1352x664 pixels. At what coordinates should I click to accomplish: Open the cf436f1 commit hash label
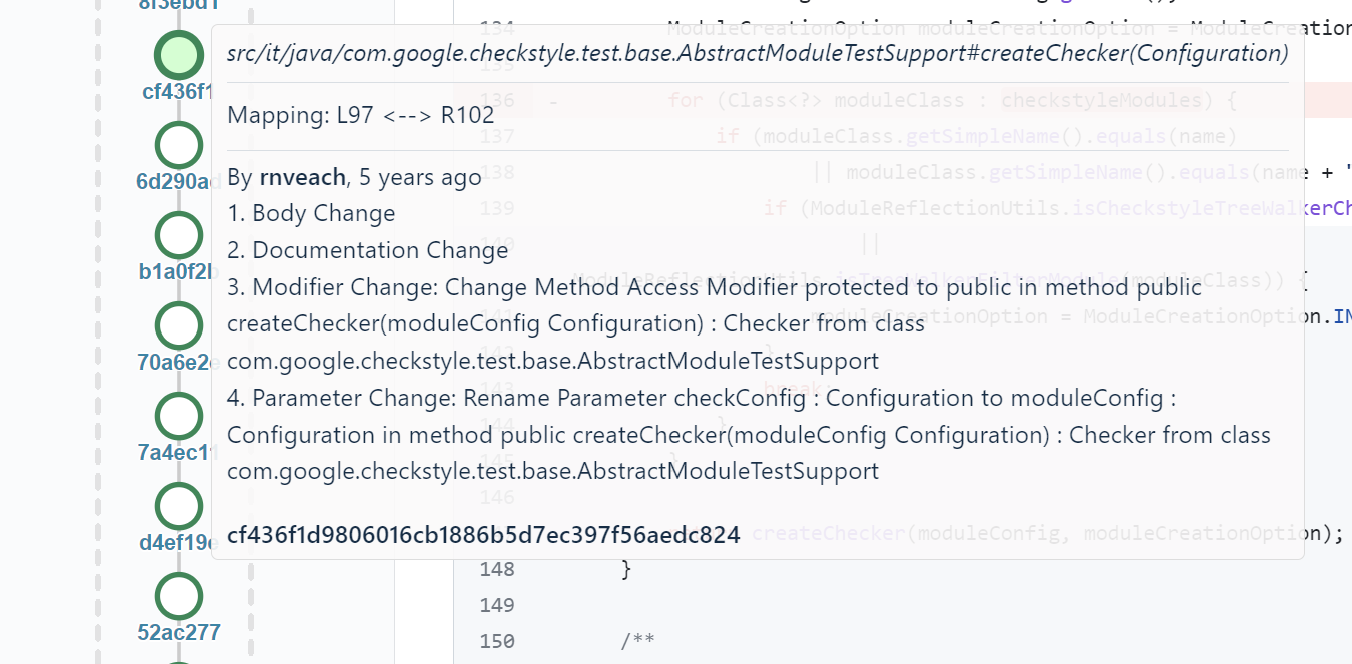[x=177, y=92]
